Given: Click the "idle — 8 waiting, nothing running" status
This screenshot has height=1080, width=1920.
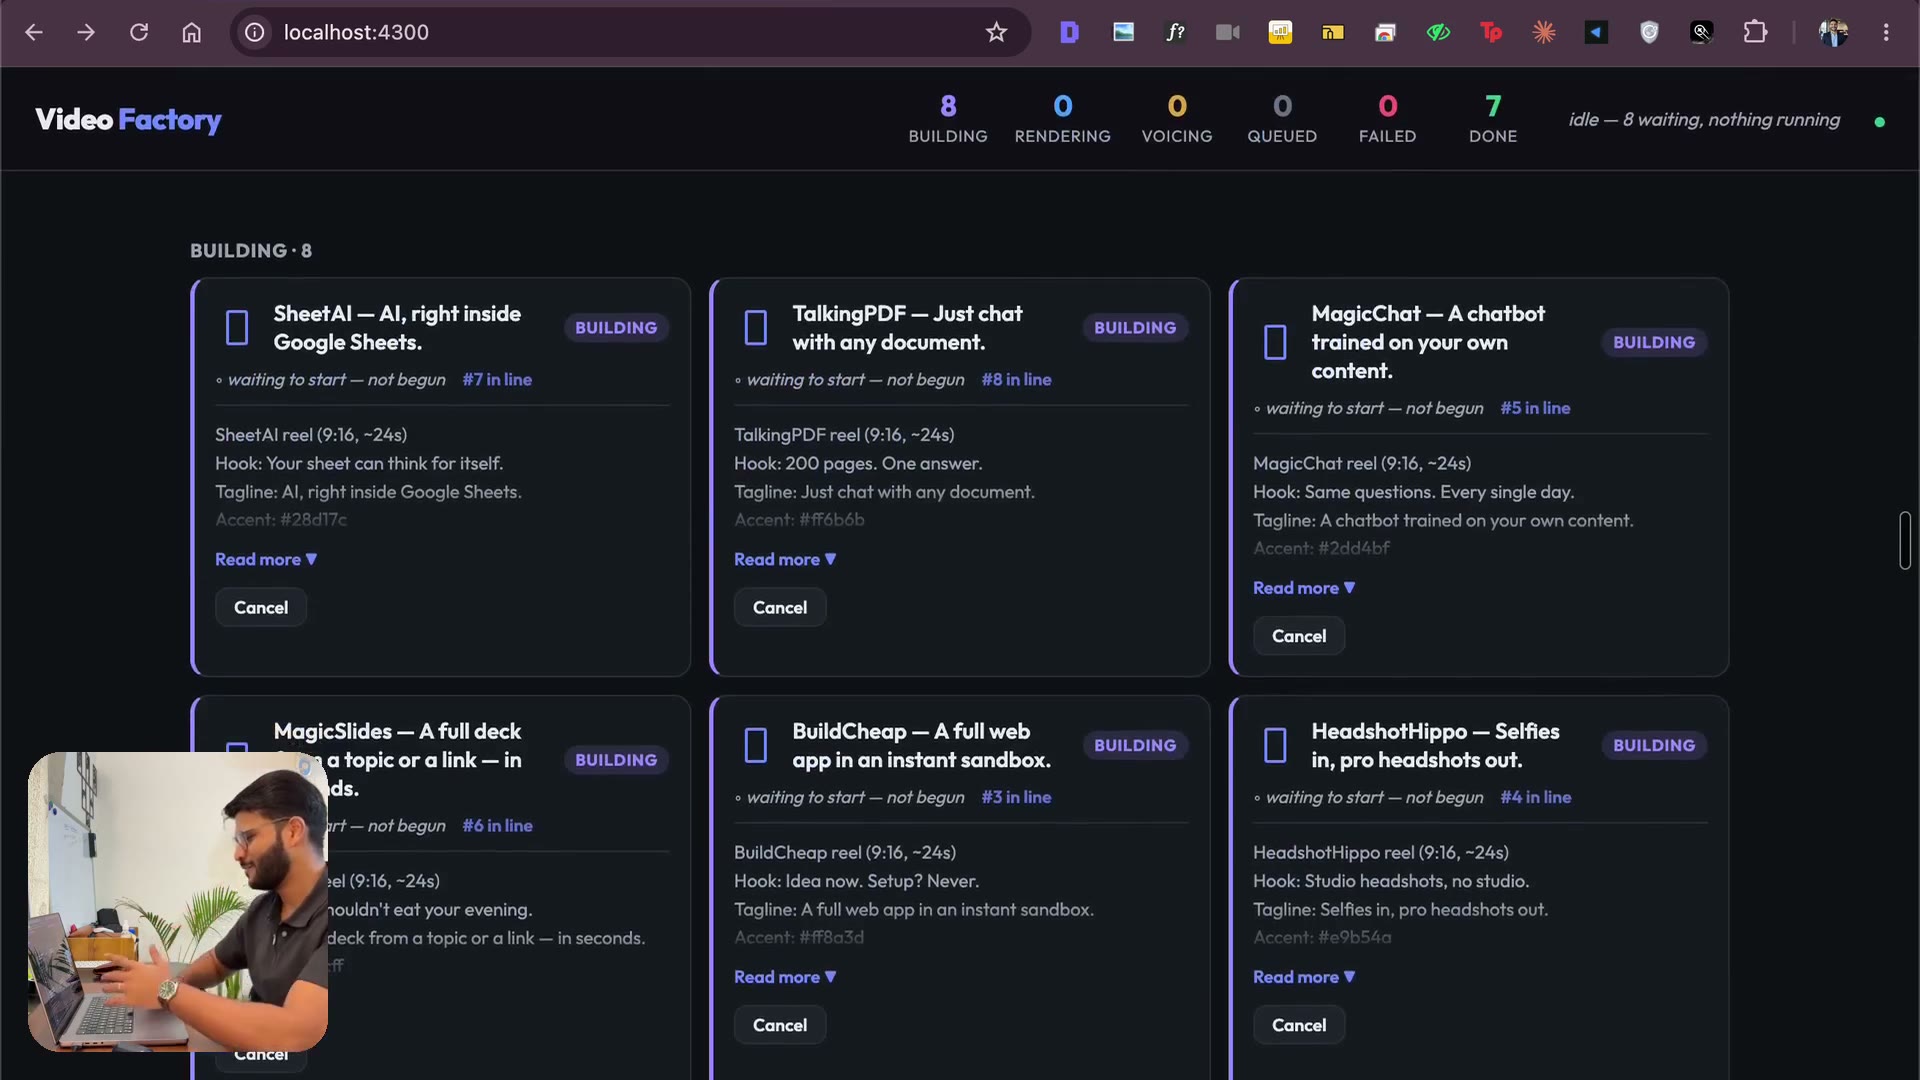Looking at the screenshot, I should click(x=1704, y=120).
